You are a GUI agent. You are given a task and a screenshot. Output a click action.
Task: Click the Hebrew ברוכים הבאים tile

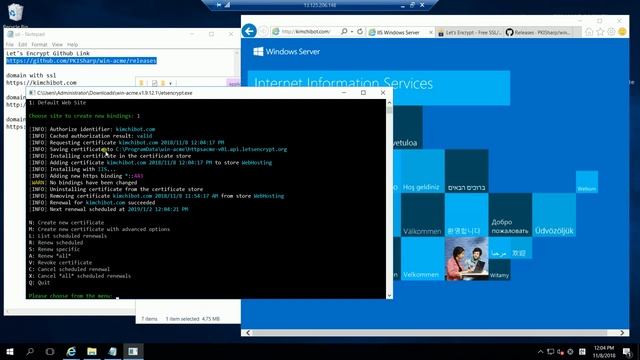(x=466, y=171)
